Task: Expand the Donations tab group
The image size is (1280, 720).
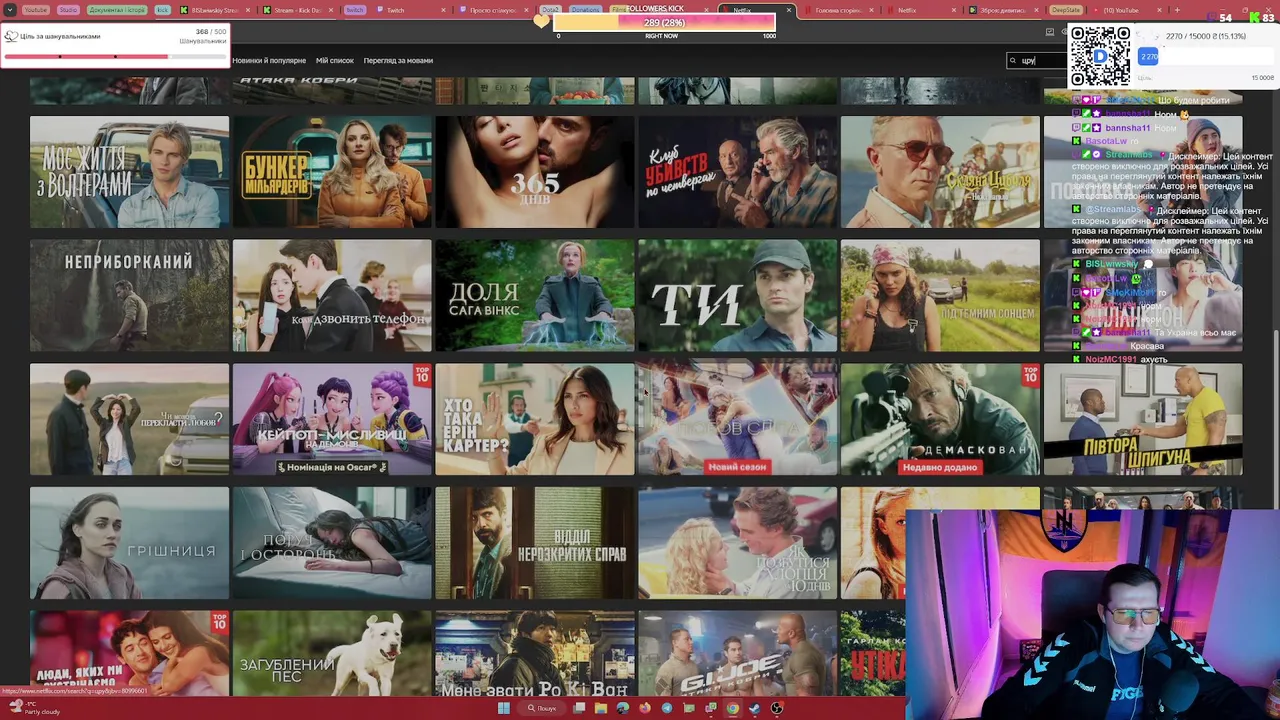Action: (585, 10)
